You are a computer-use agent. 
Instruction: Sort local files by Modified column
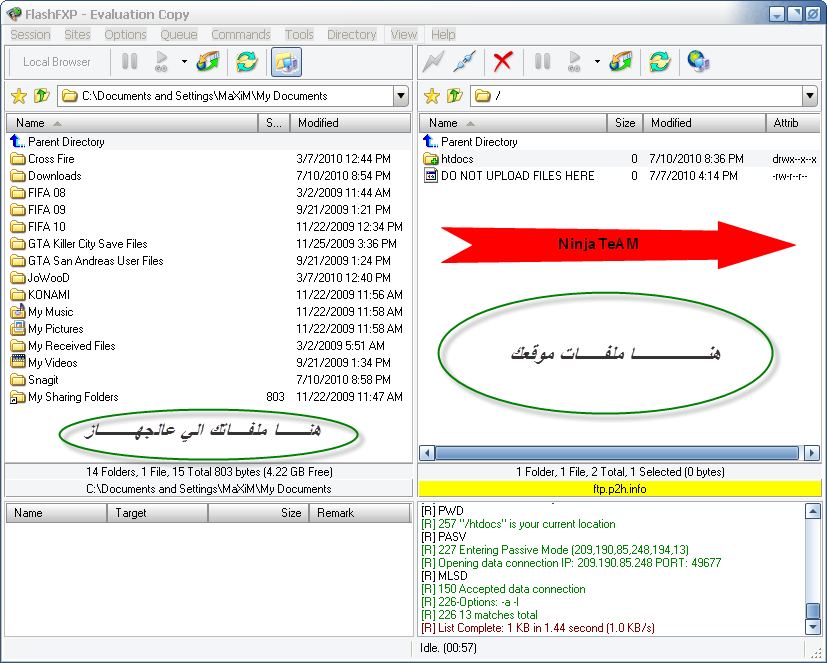click(x=350, y=123)
